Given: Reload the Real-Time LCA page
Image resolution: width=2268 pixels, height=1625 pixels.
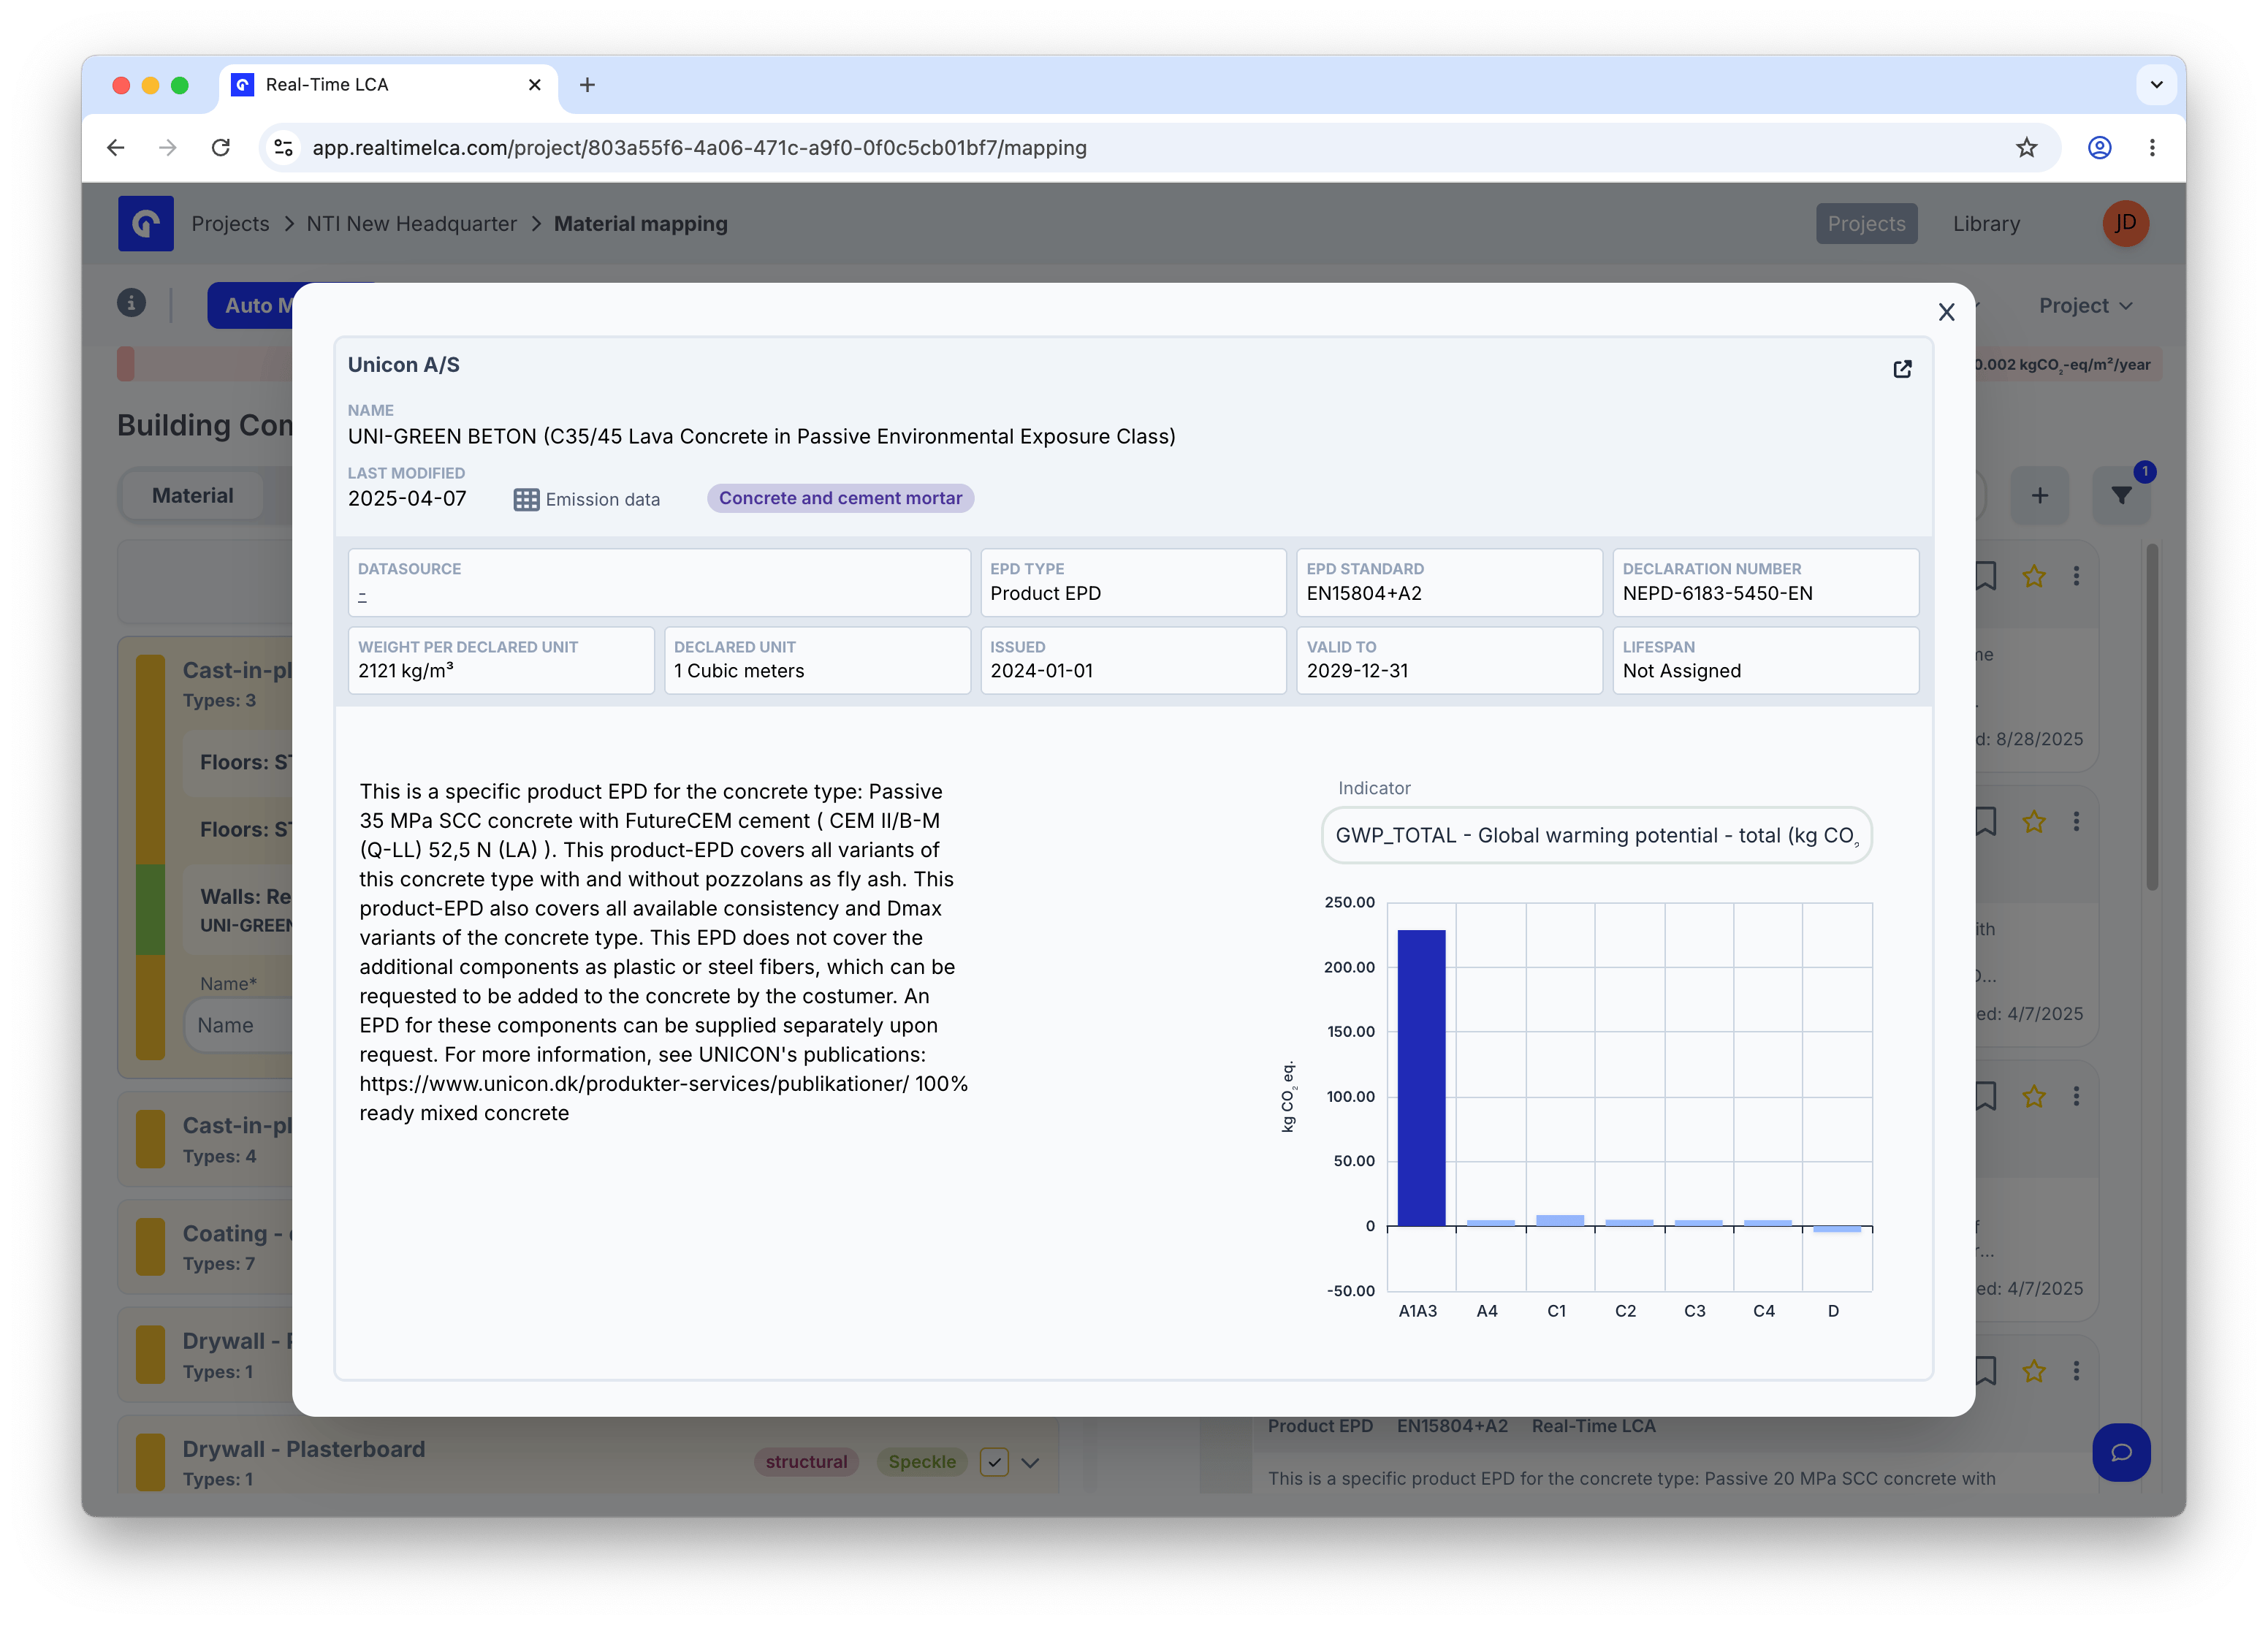Looking at the screenshot, I should click(x=221, y=148).
